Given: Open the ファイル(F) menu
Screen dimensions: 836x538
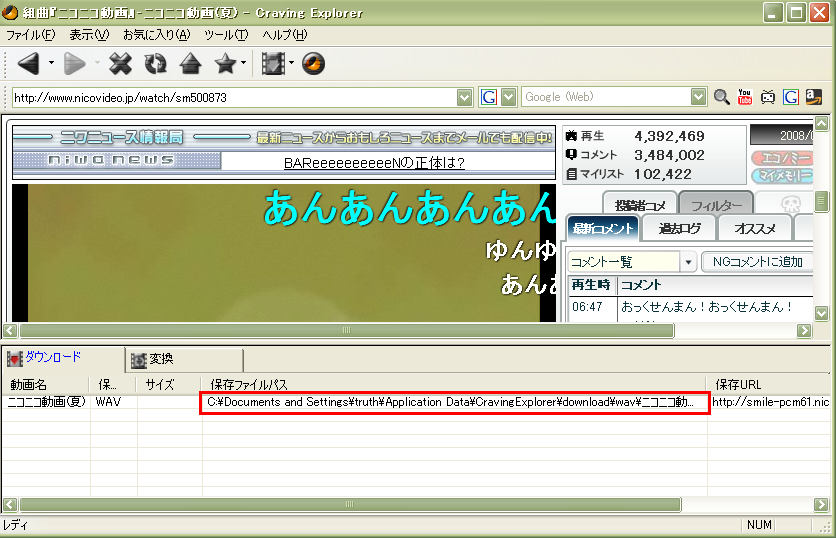Looking at the screenshot, I should [30, 35].
